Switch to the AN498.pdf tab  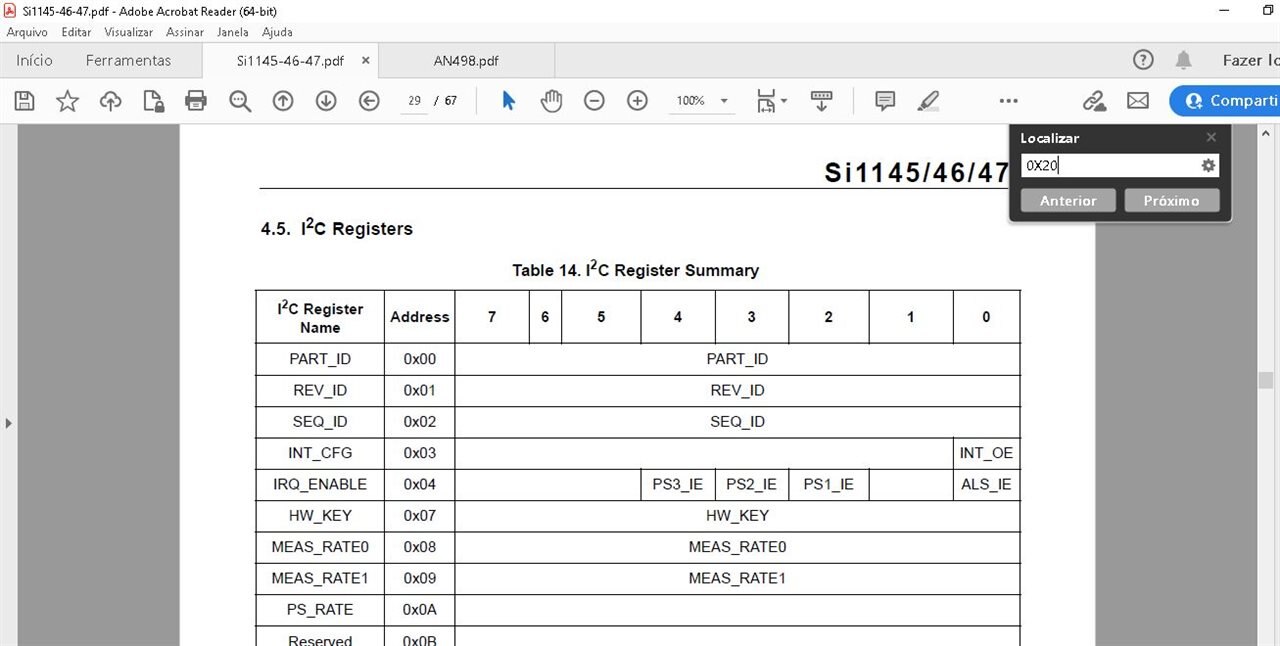click(466, 60)
